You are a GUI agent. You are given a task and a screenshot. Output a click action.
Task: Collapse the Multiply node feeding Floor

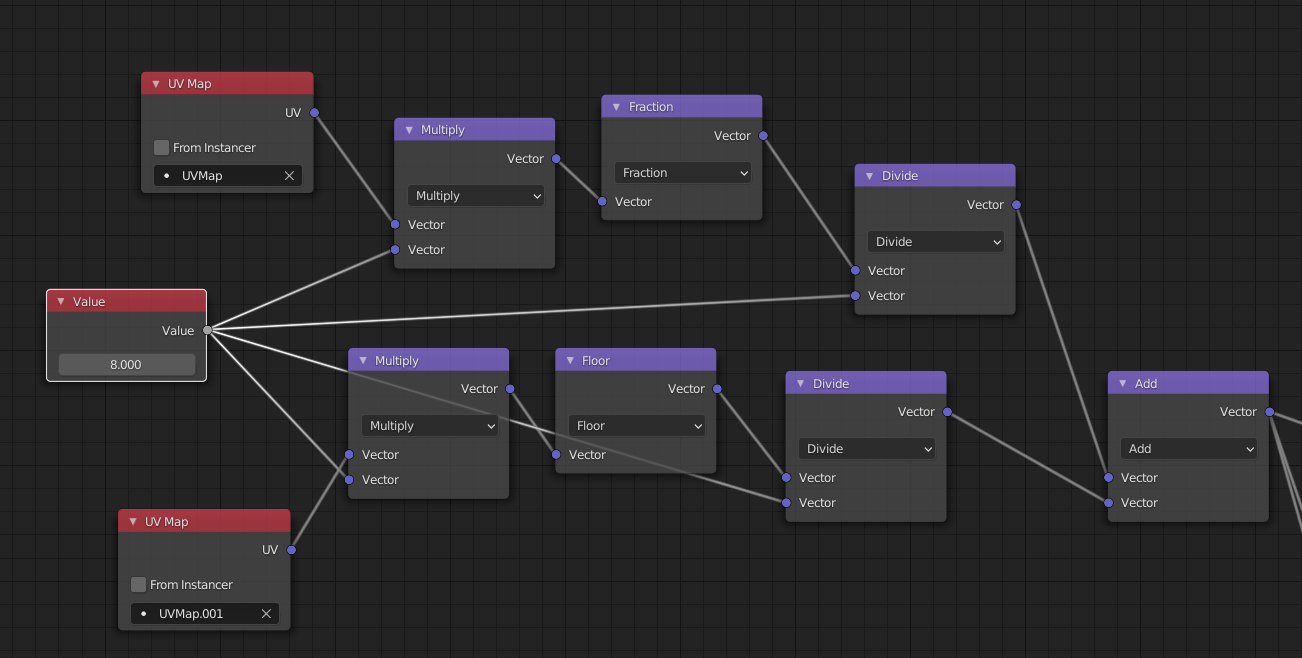(363, 360)
